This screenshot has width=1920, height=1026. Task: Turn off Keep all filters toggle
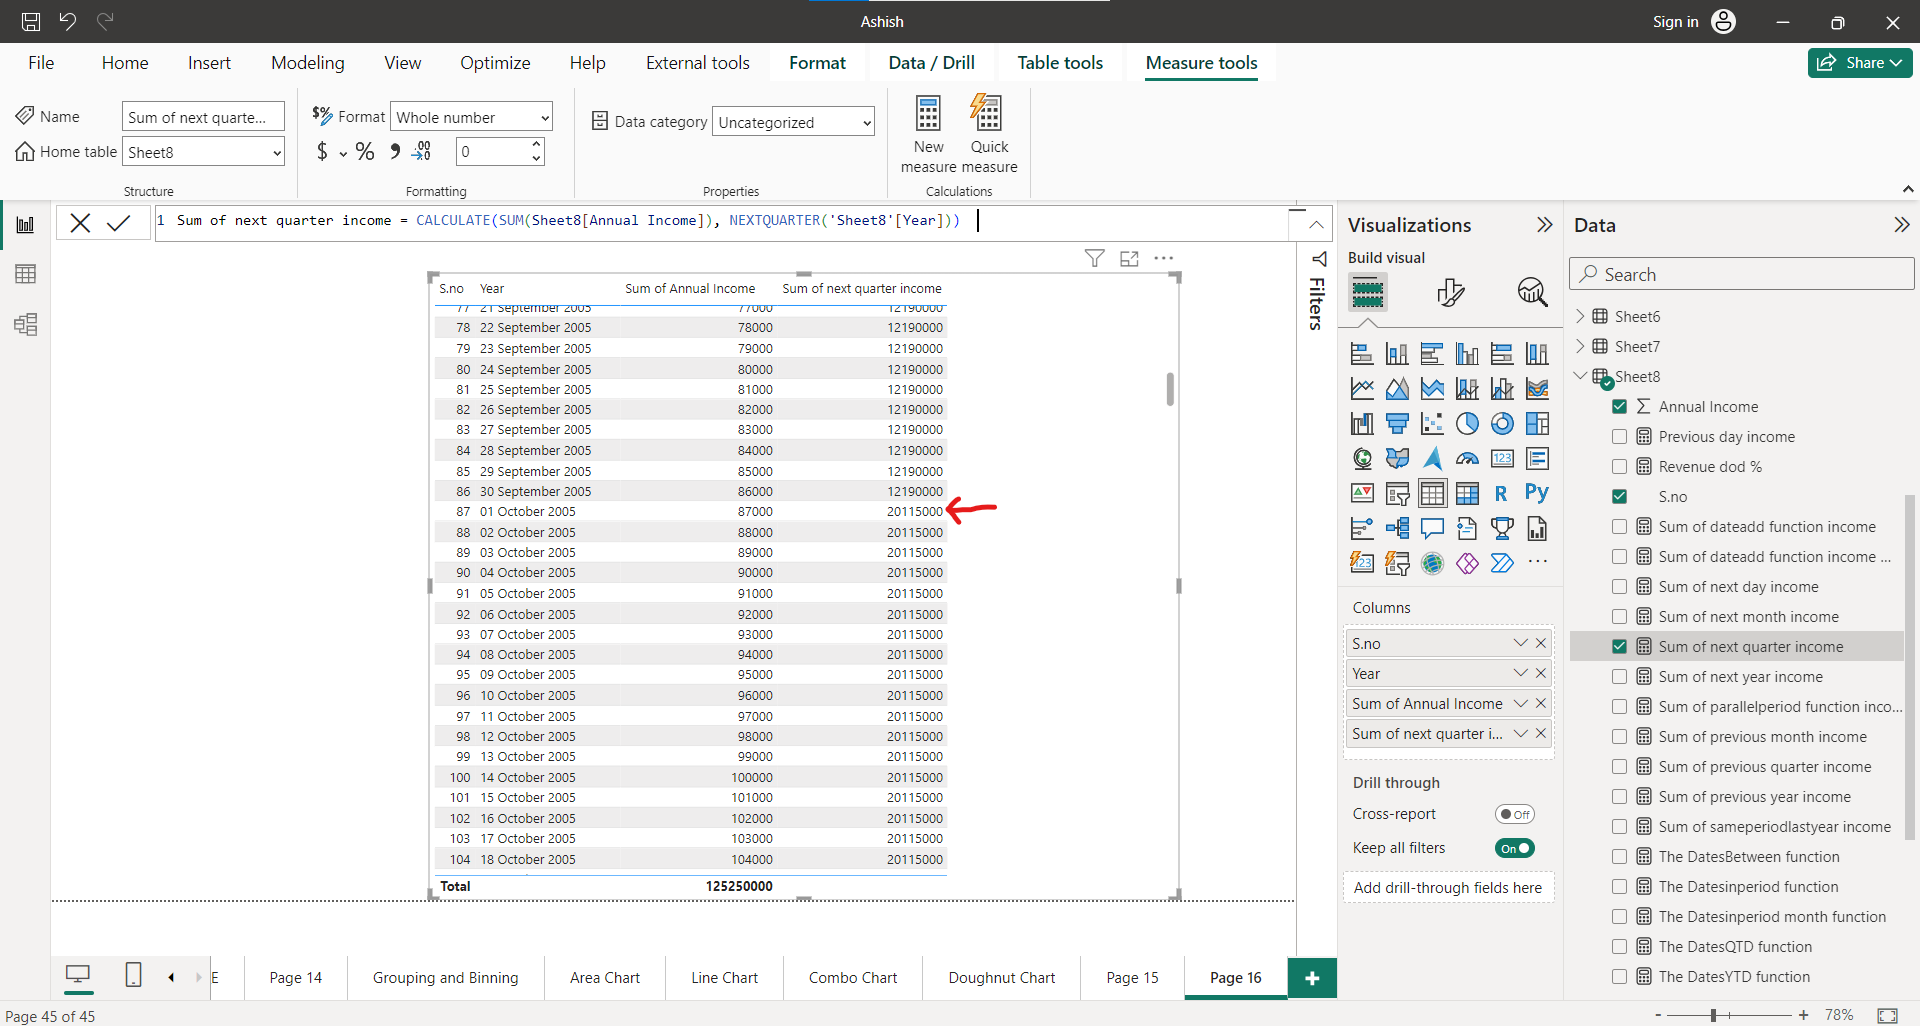pos(1513,847)
